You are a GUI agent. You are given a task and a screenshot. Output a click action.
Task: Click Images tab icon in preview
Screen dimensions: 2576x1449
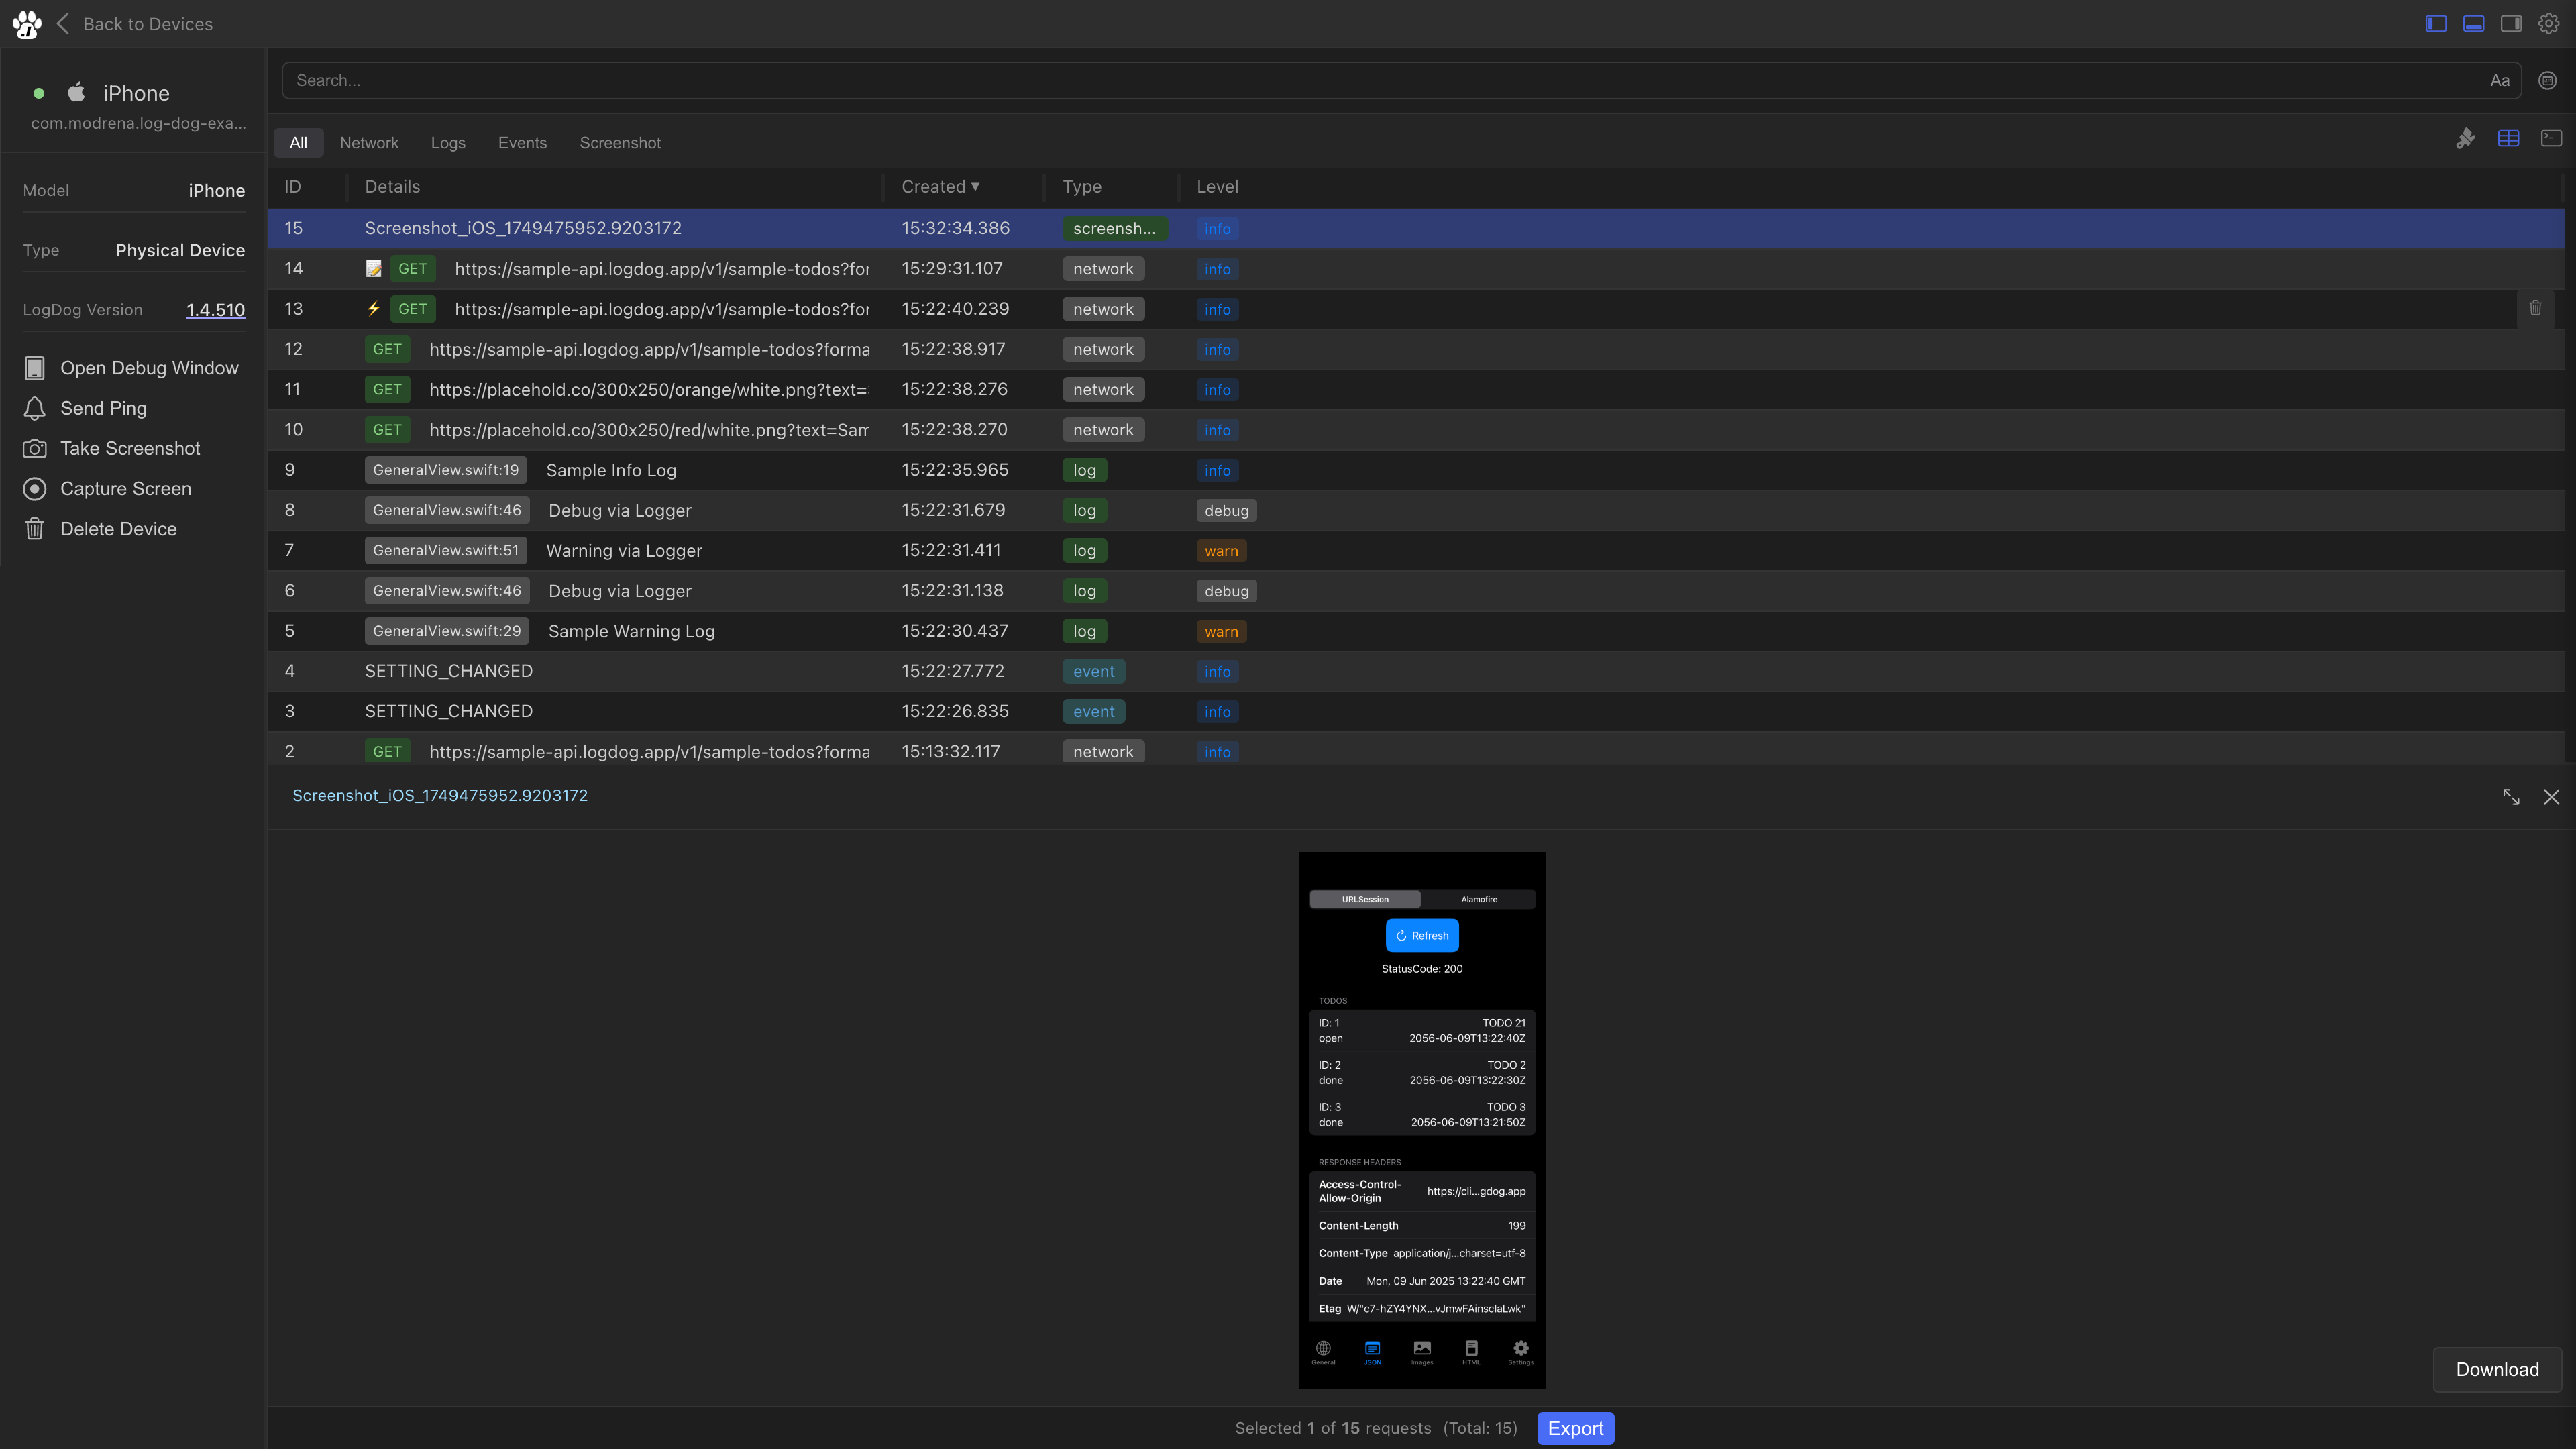[x=1422, y=1352]
